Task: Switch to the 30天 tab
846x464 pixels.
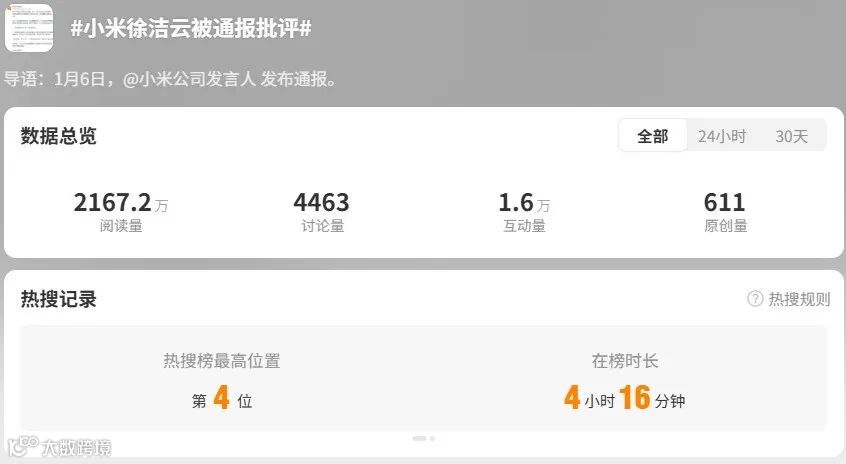Action: 792,136
